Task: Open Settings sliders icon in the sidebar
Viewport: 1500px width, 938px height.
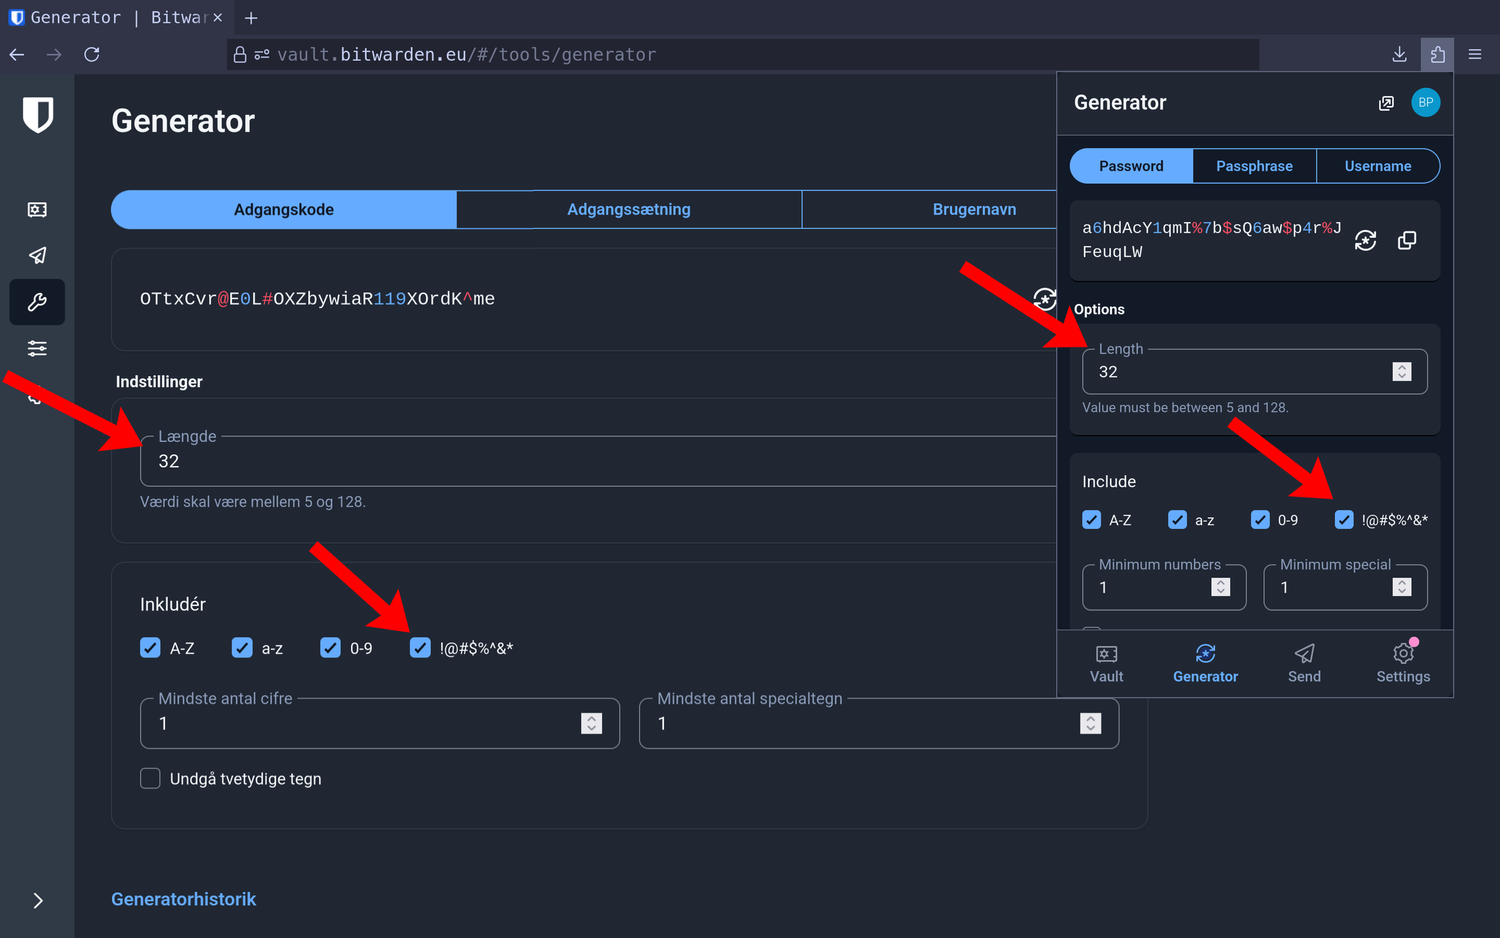Action: click(37, 348)
